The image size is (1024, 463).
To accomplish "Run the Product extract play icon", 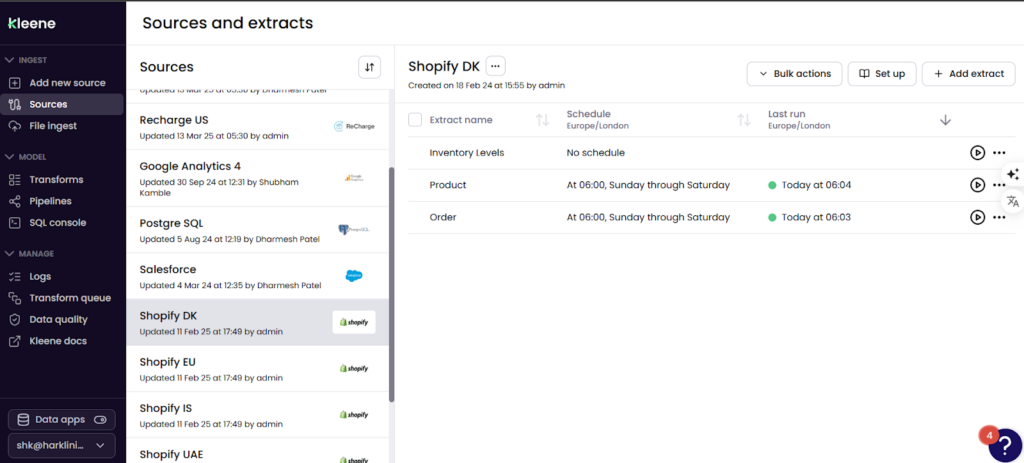I will click(977, 185).
